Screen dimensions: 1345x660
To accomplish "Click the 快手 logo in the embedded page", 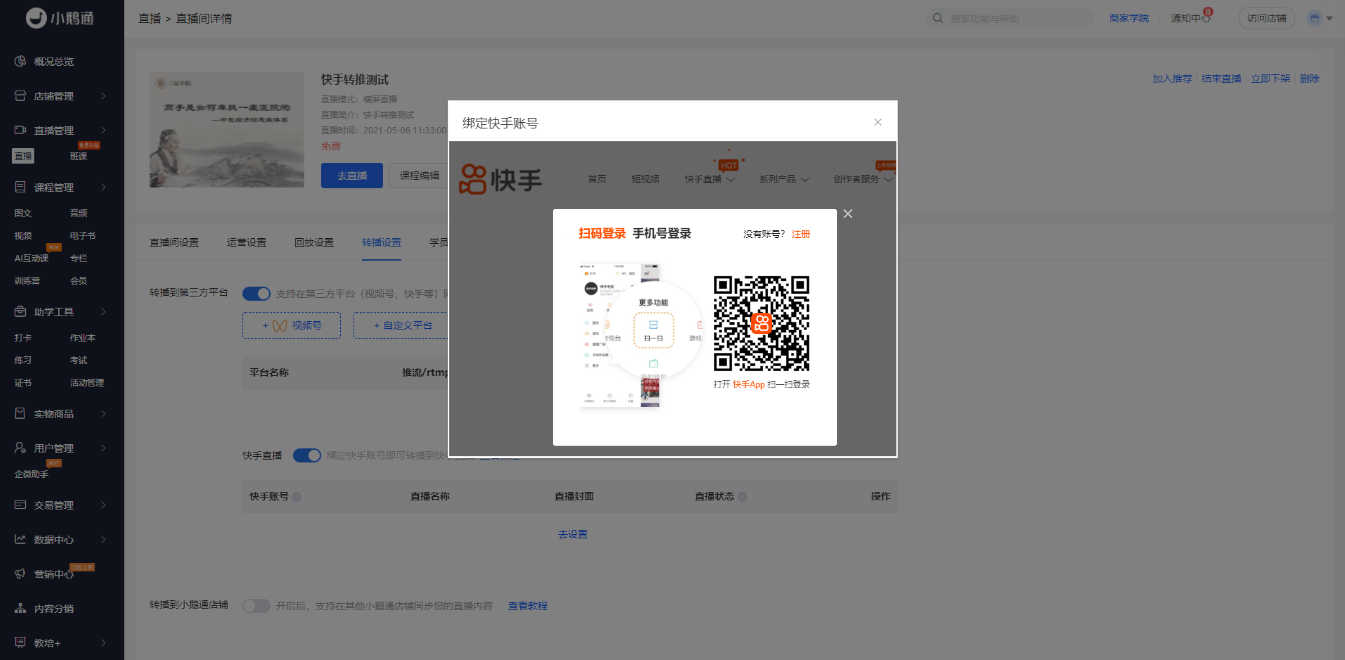I will [x=500, y=179].
